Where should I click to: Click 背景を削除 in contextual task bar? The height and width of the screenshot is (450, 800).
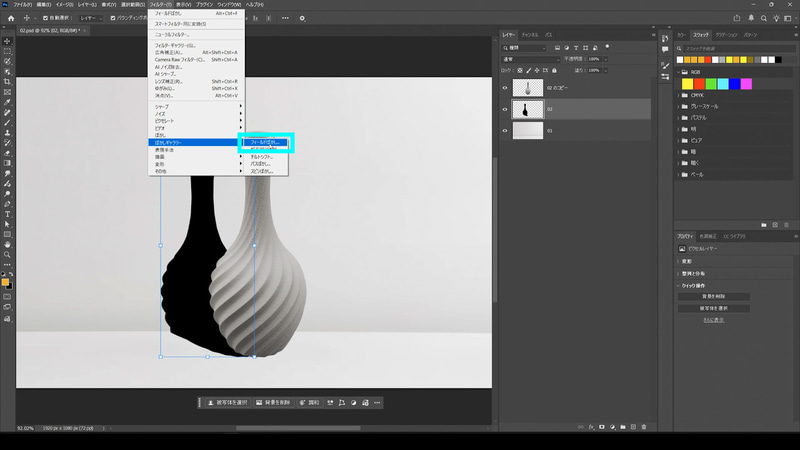point(273,403)
